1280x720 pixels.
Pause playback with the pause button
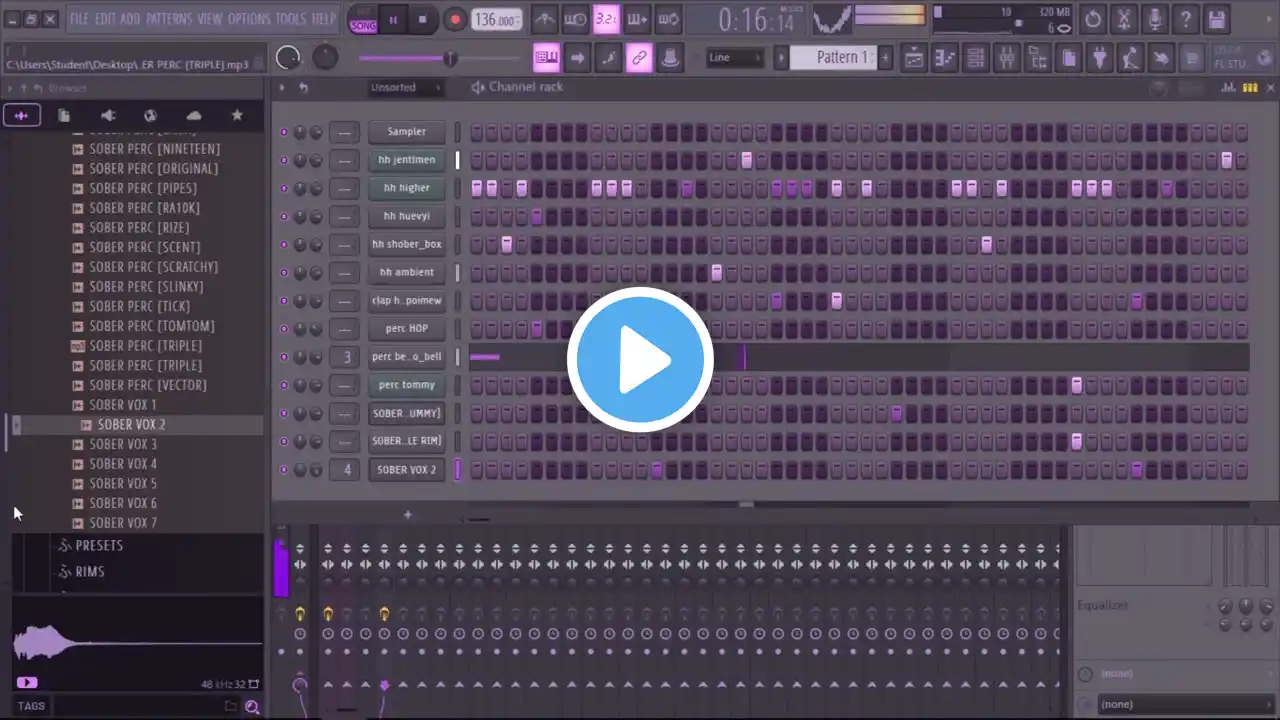[392, 19]
